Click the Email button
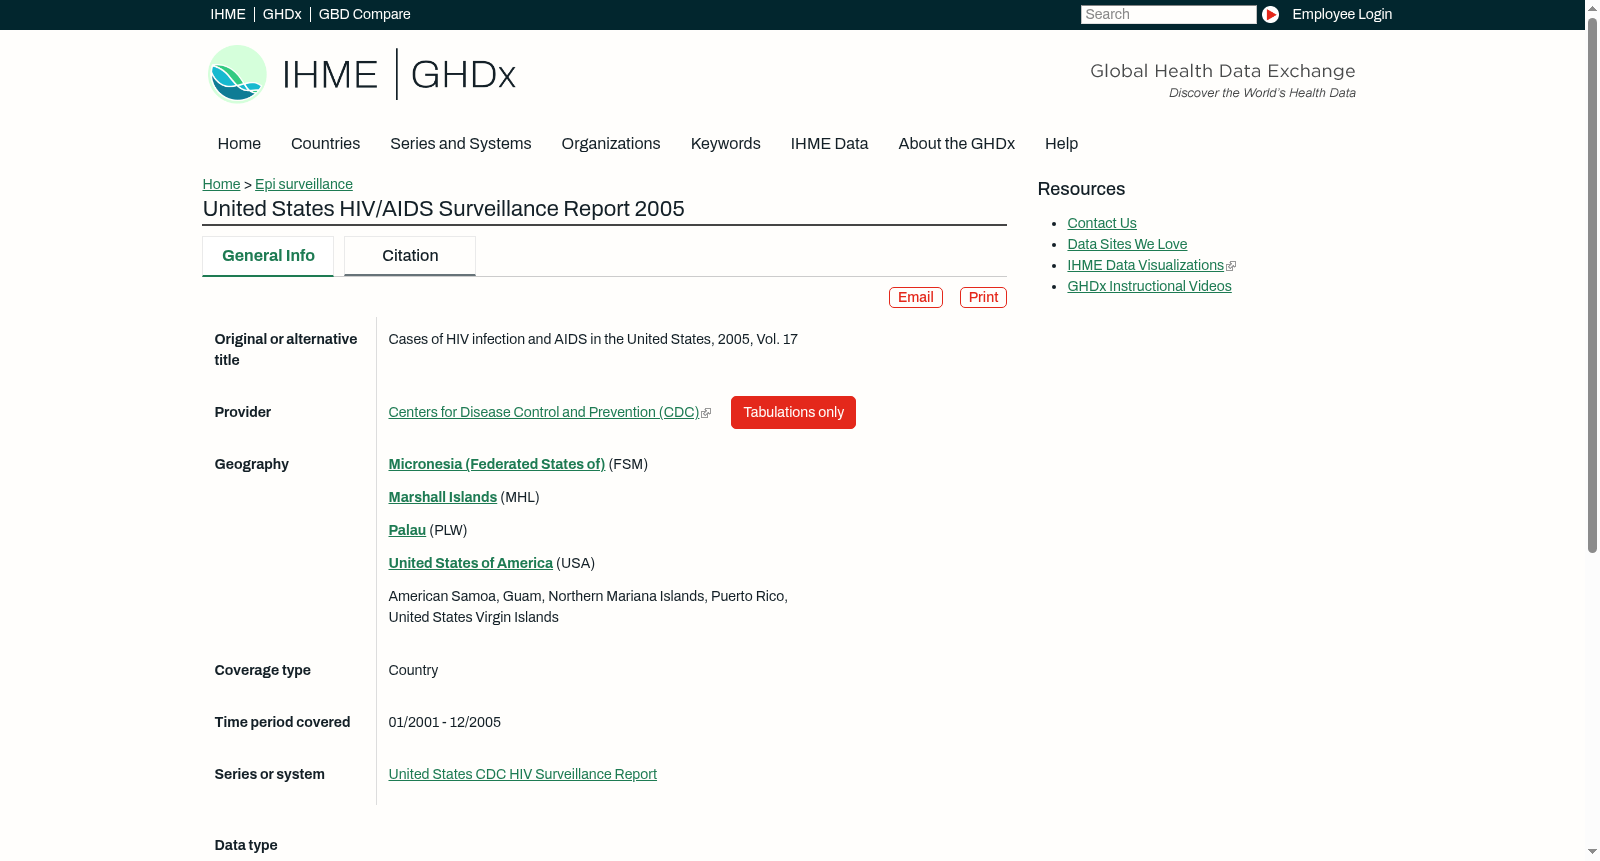 point(916,297)
